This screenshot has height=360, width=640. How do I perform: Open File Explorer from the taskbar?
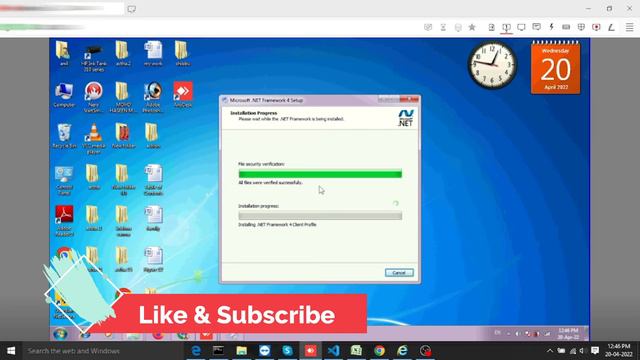pos(242,351)
